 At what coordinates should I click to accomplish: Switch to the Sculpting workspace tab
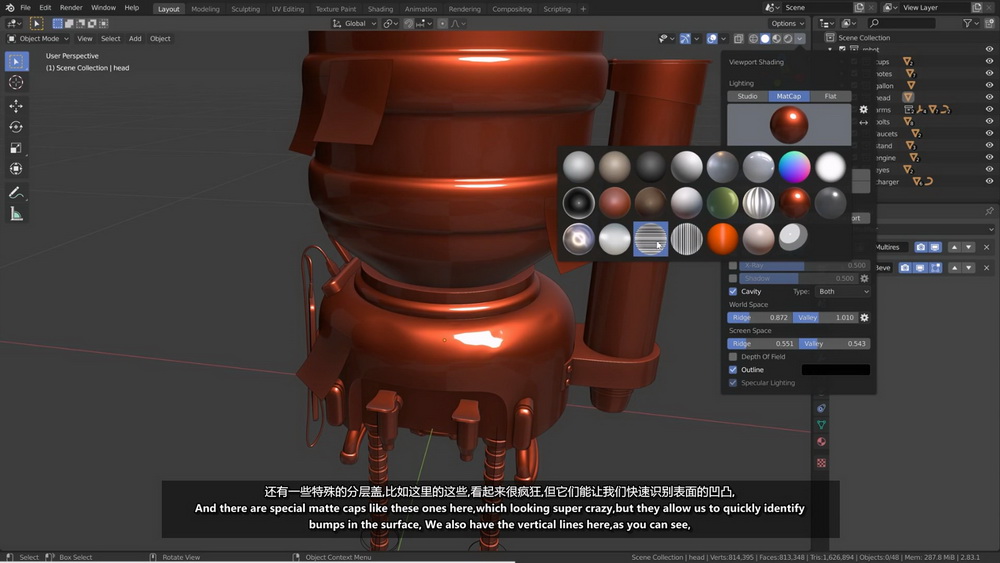click(x=246, y=9)
